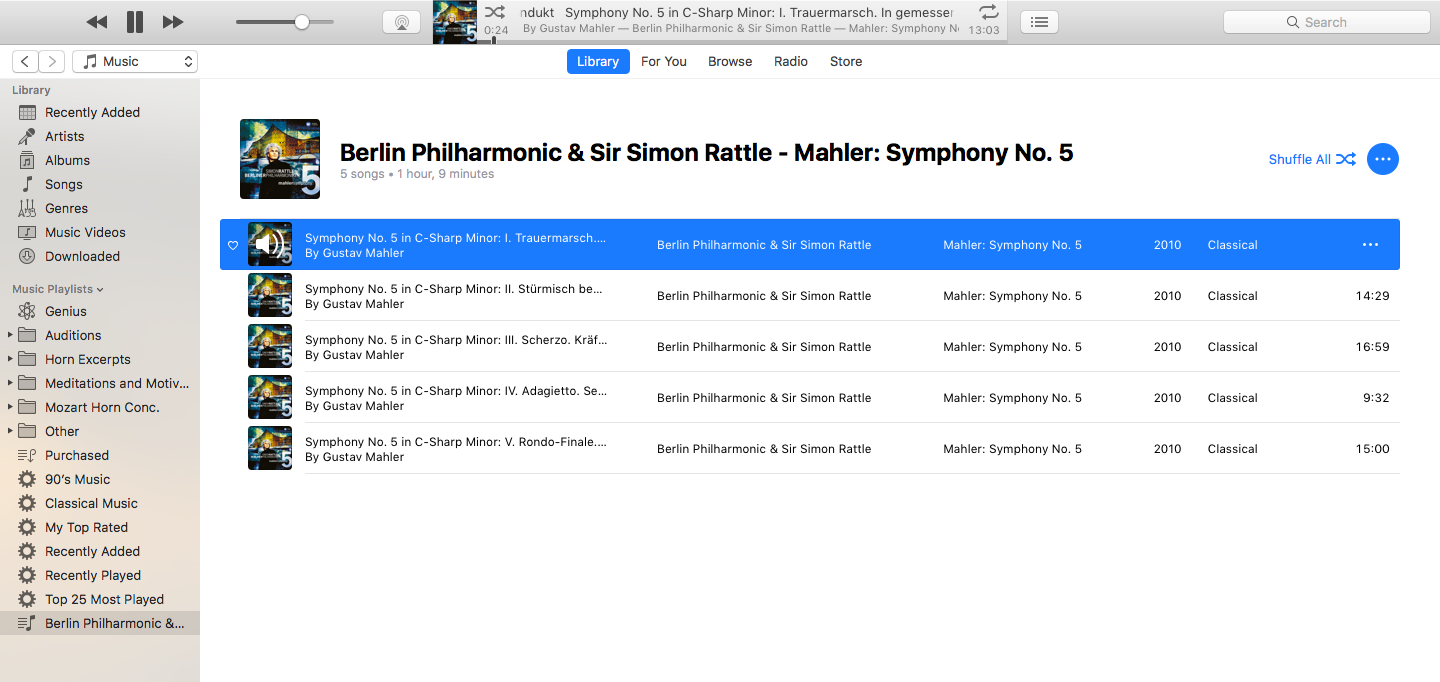Toggle repeat in the now playing bar
The height and width of the screenshot is (682, 1440).
click(988, 12)
